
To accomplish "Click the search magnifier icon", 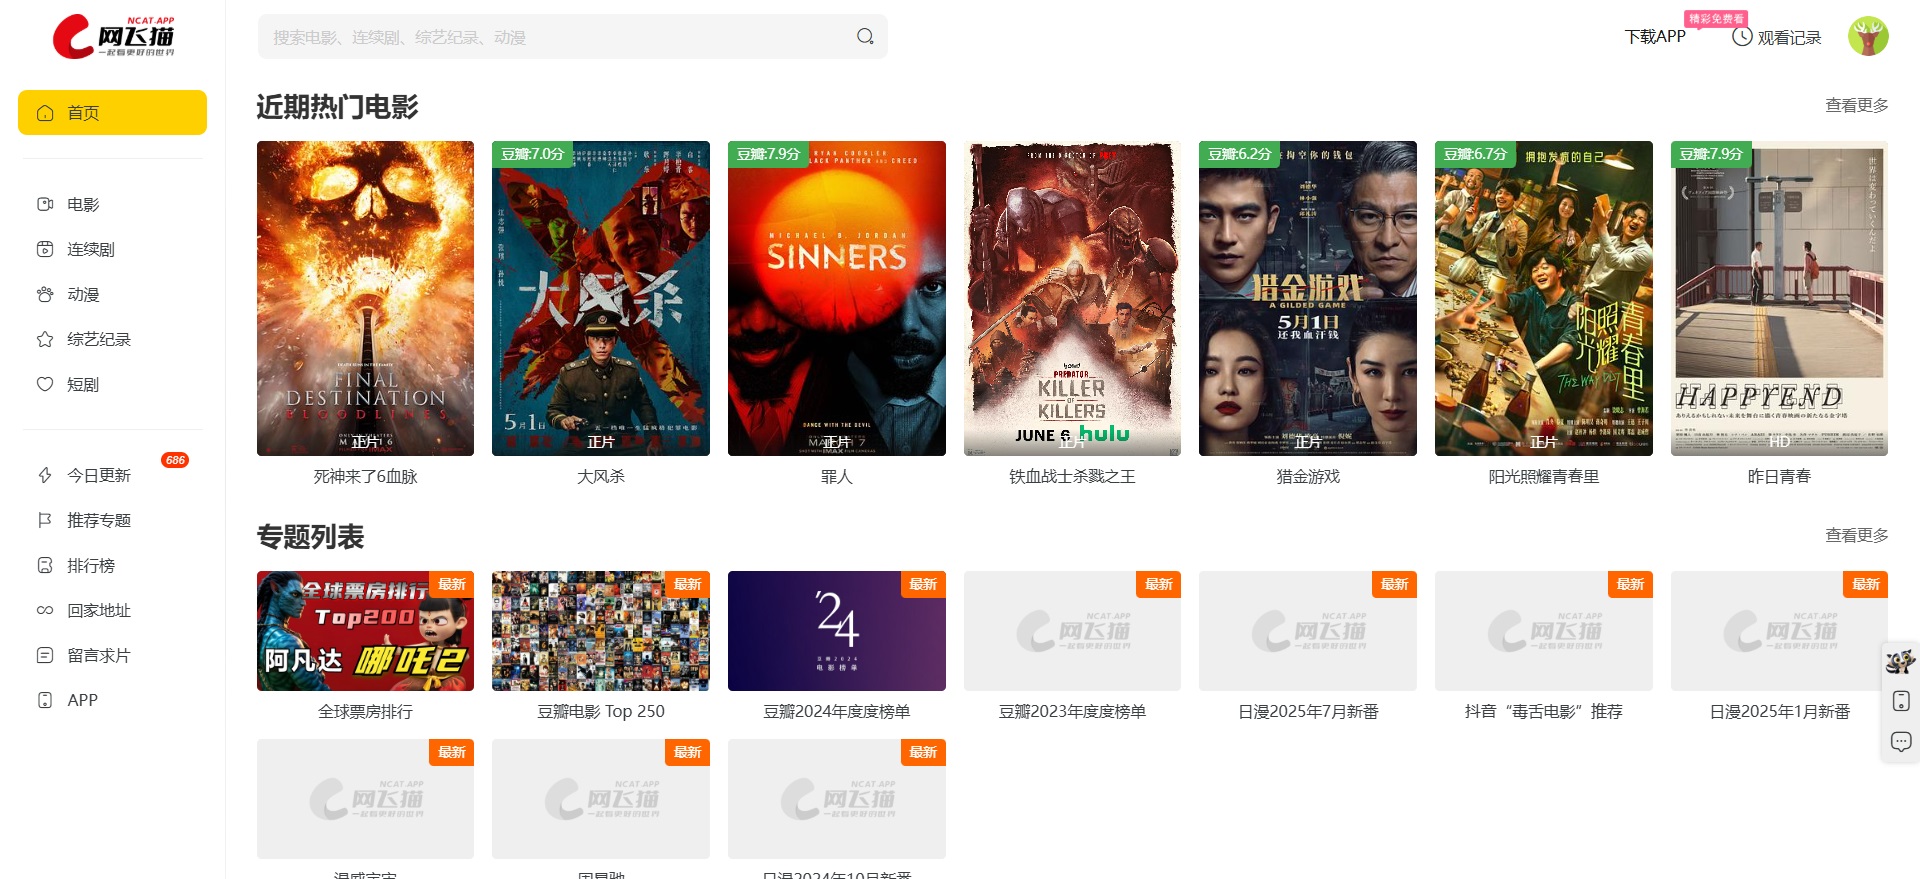I will (x=865, y=37).
